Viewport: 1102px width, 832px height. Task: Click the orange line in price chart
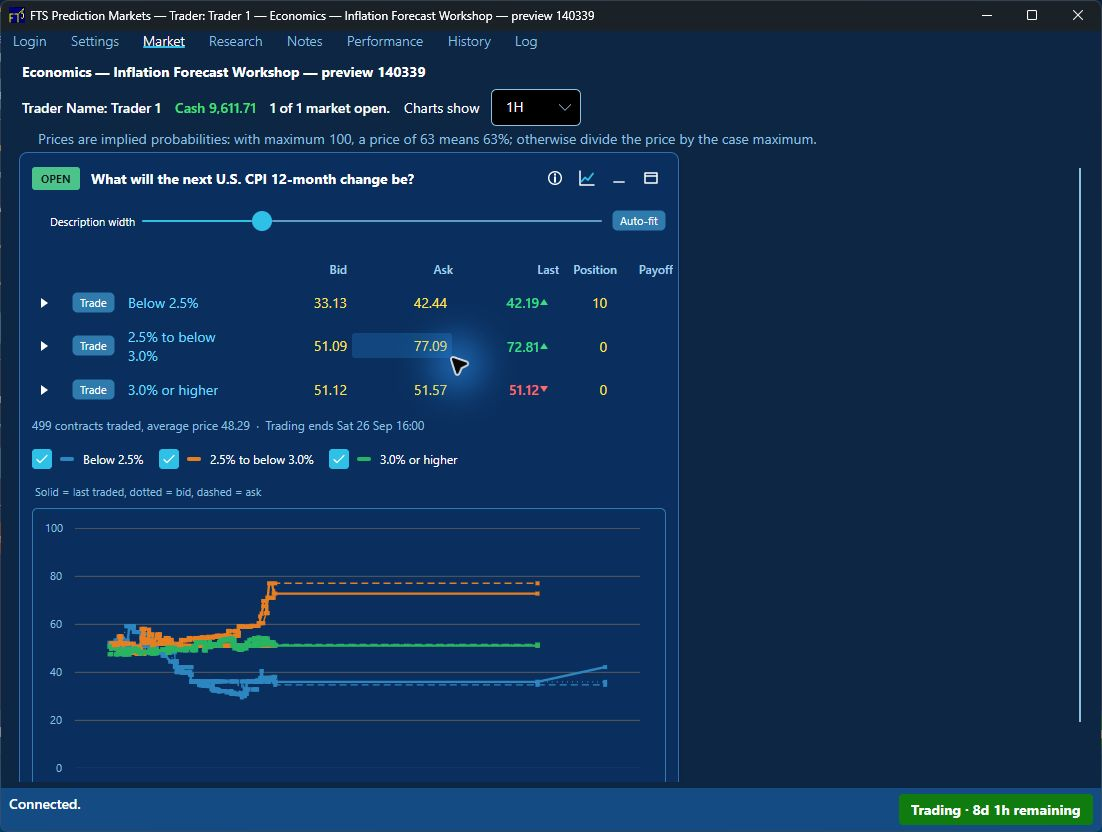408,594
